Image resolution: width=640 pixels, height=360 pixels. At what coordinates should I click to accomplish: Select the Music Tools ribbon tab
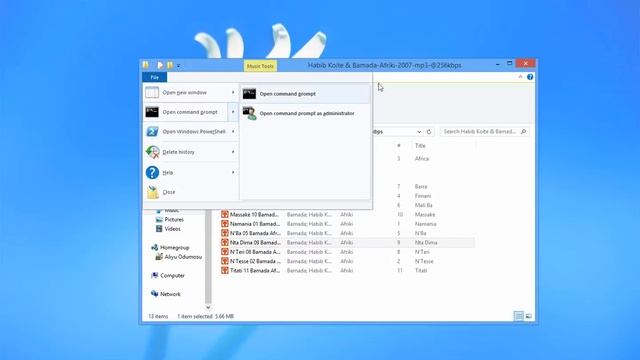(260, 66)
